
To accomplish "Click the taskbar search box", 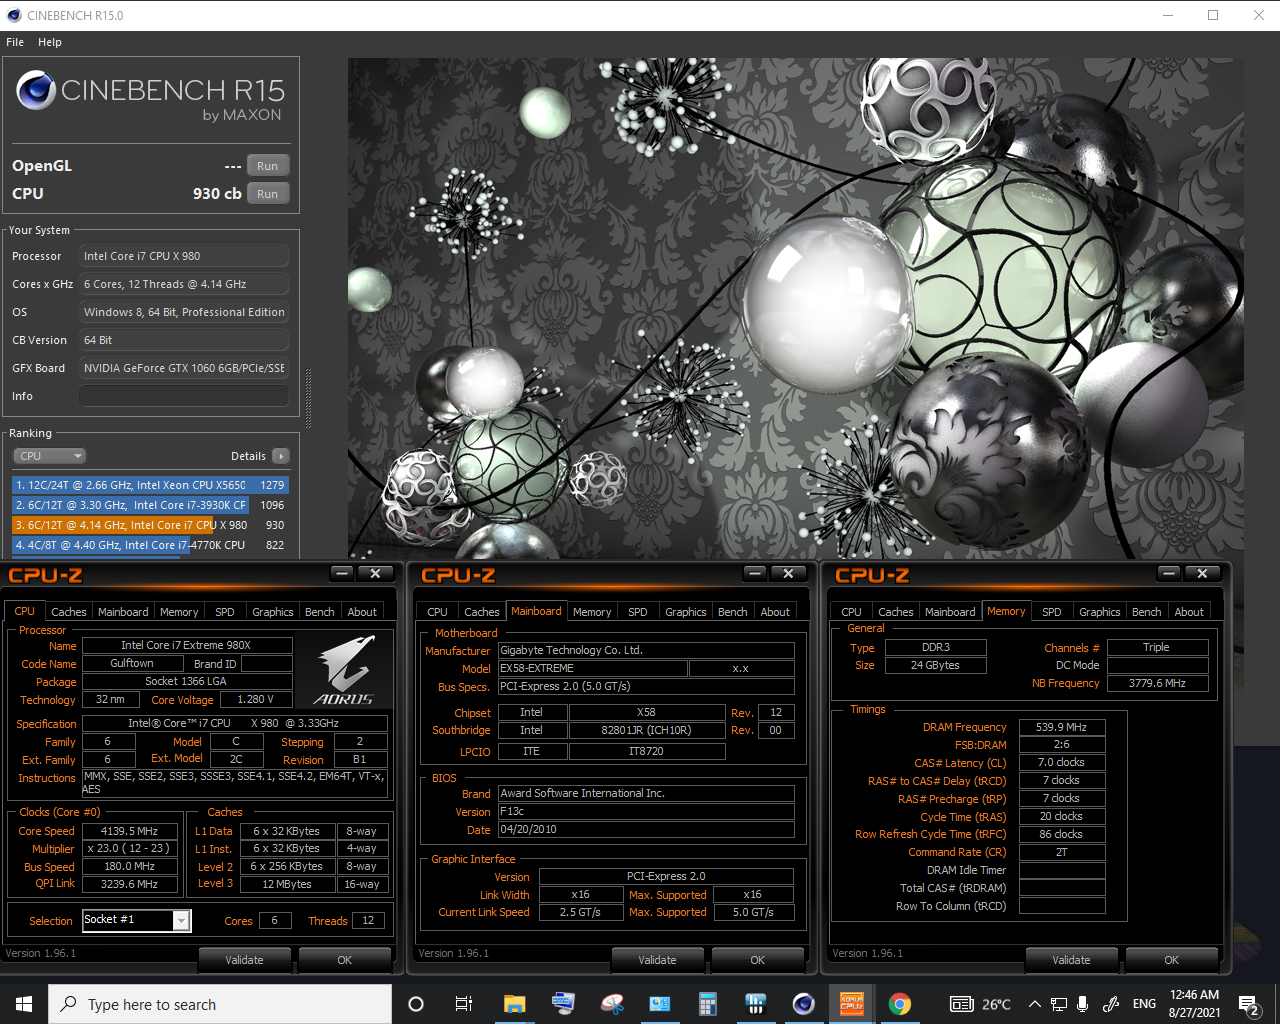I will coord(220,1004).
